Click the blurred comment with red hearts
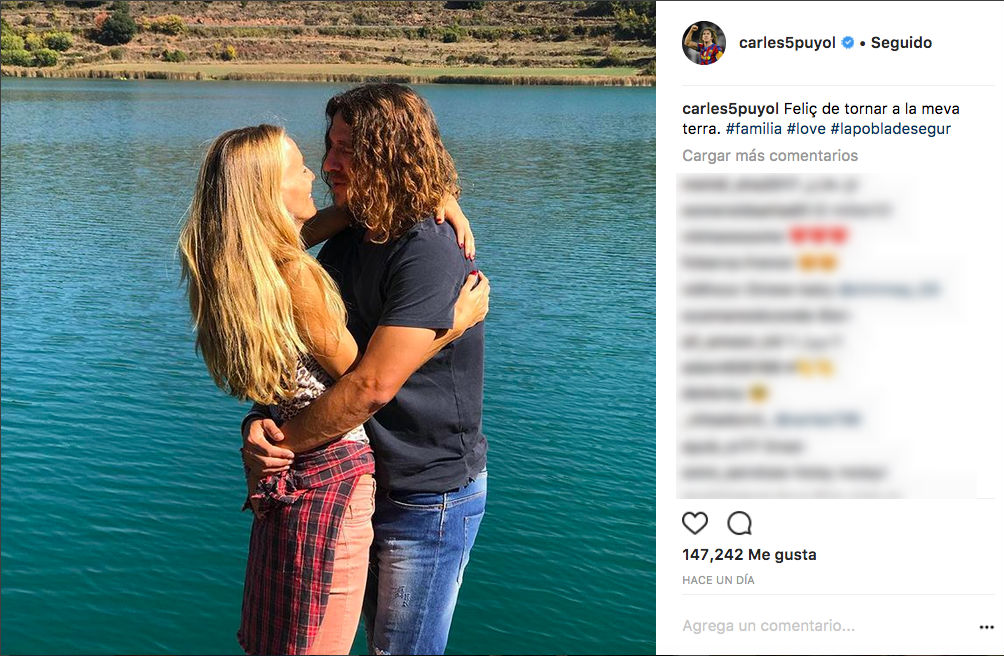The image size is (1004, 656). tap(765, 236)
